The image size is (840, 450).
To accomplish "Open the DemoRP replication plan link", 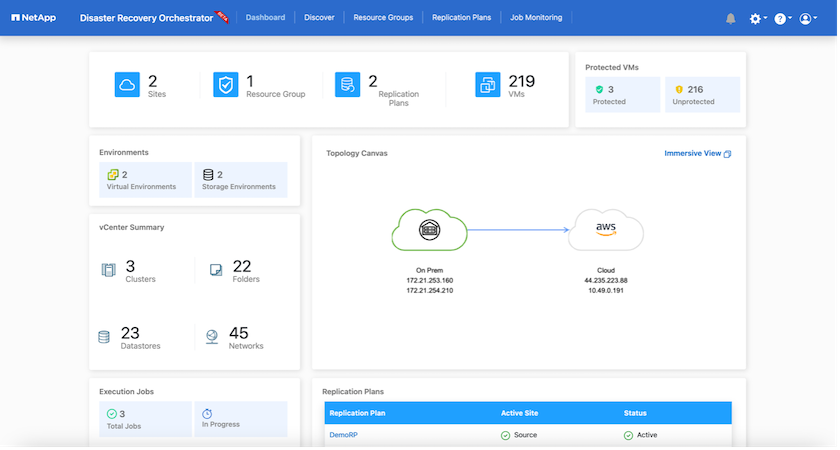I will 343,435.
